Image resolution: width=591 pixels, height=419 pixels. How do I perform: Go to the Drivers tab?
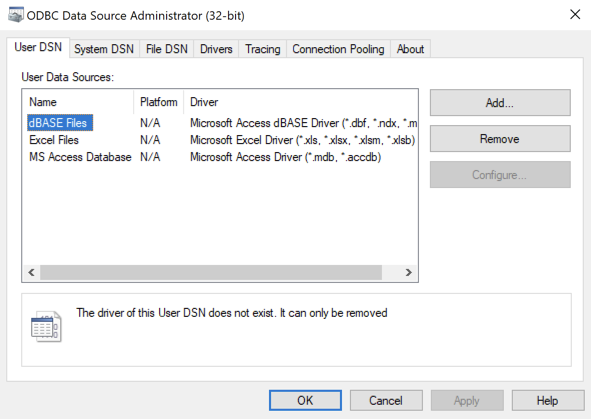(216, 49)
